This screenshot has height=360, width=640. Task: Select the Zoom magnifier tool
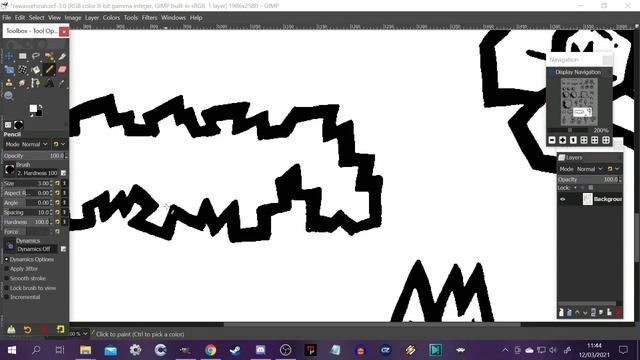[9, 96]
